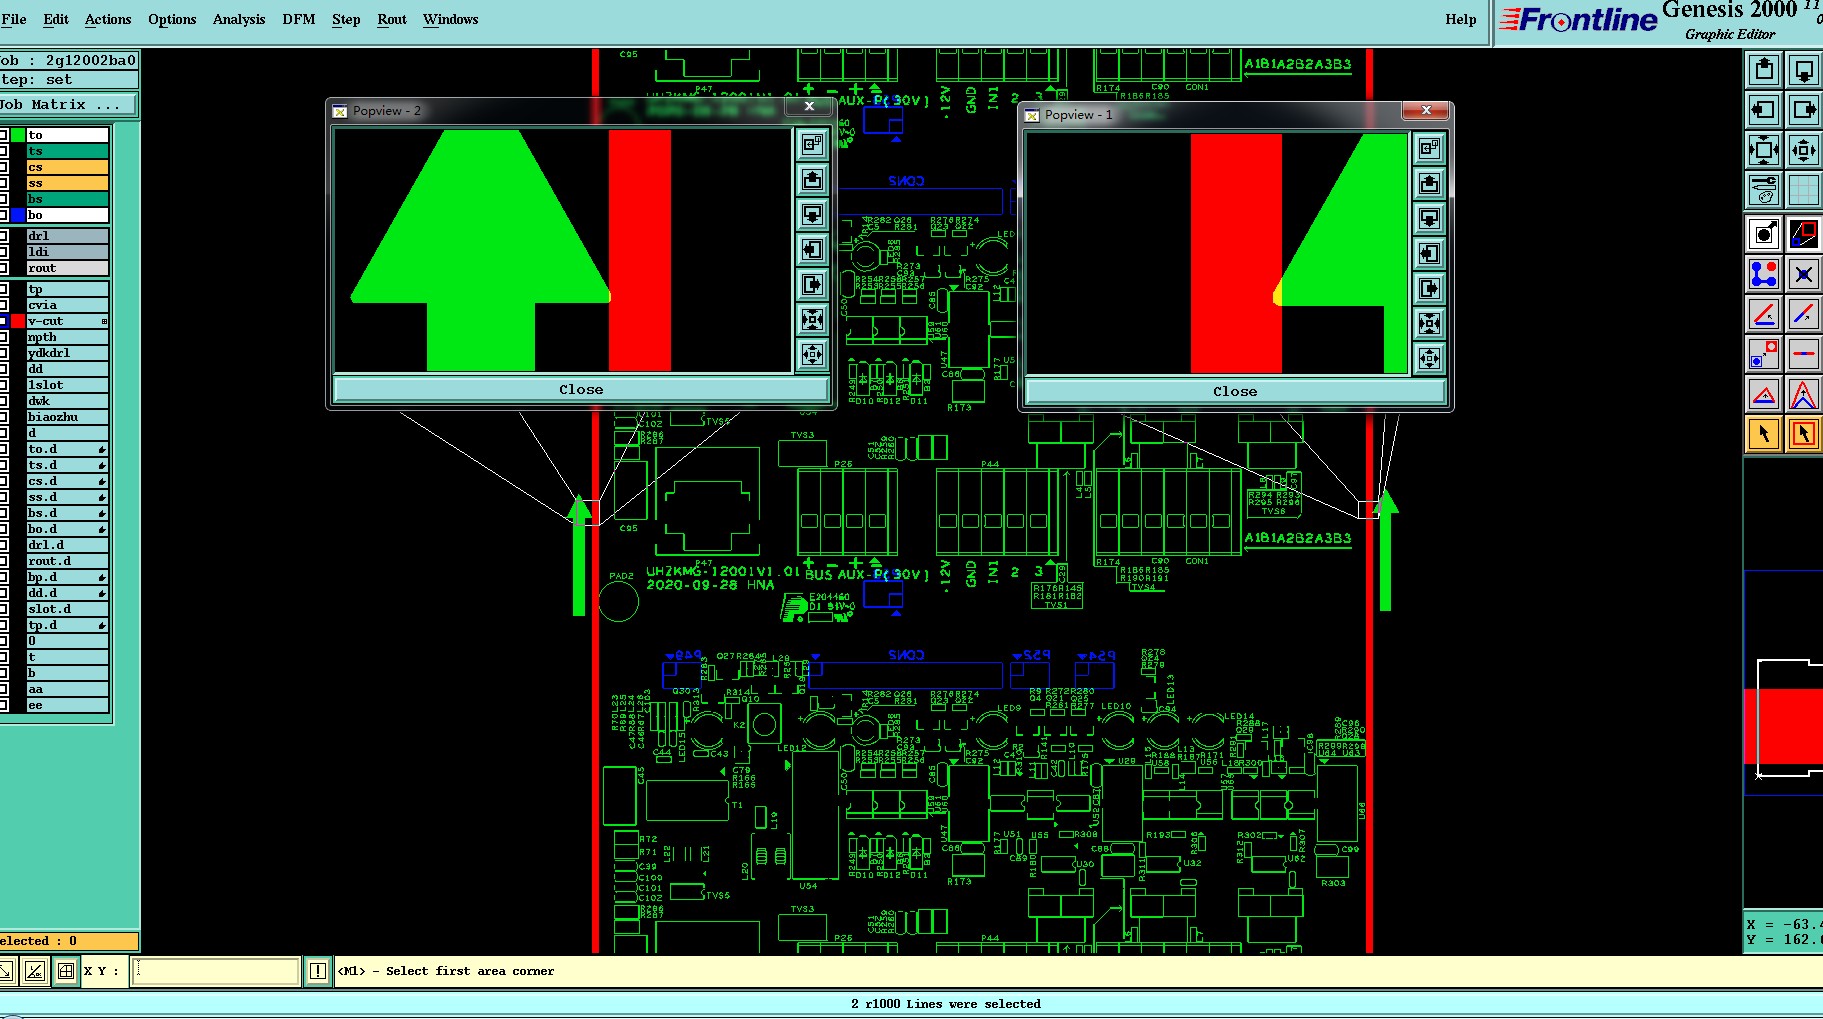Click the zoom-out expand icon in main toolbar
This screenshot has height=1019, width=1823.
(1764, 151)
